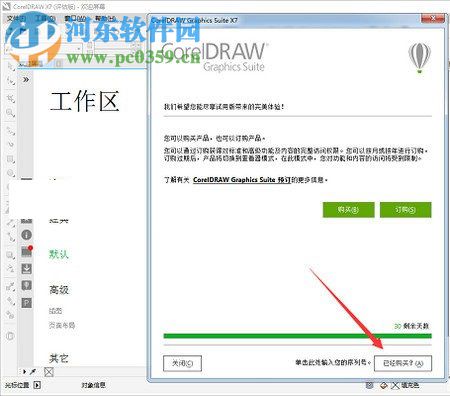Screen dimensions: 450x396
Task: Select the 默认 workspace option
Action: (x=59, y=254)
